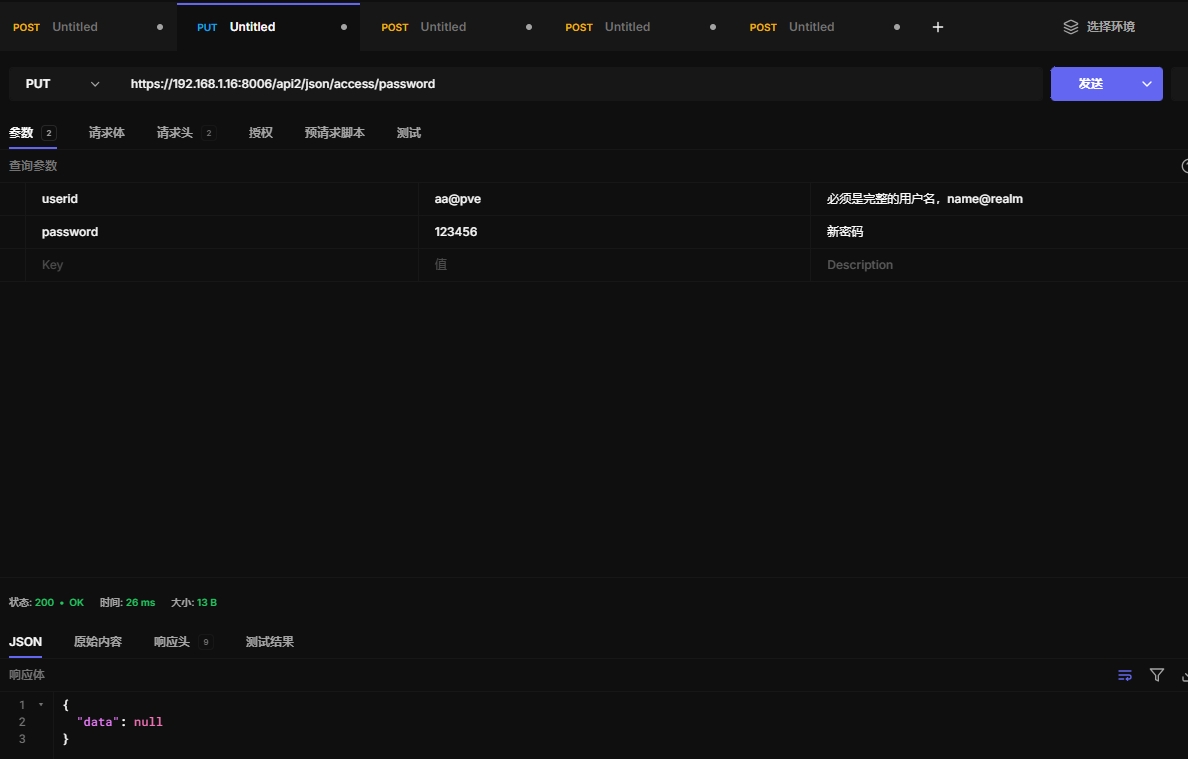Screen dimensions: 1188x759
Task: Click the empty Key parameter field
Action: (x=220, y=265)
